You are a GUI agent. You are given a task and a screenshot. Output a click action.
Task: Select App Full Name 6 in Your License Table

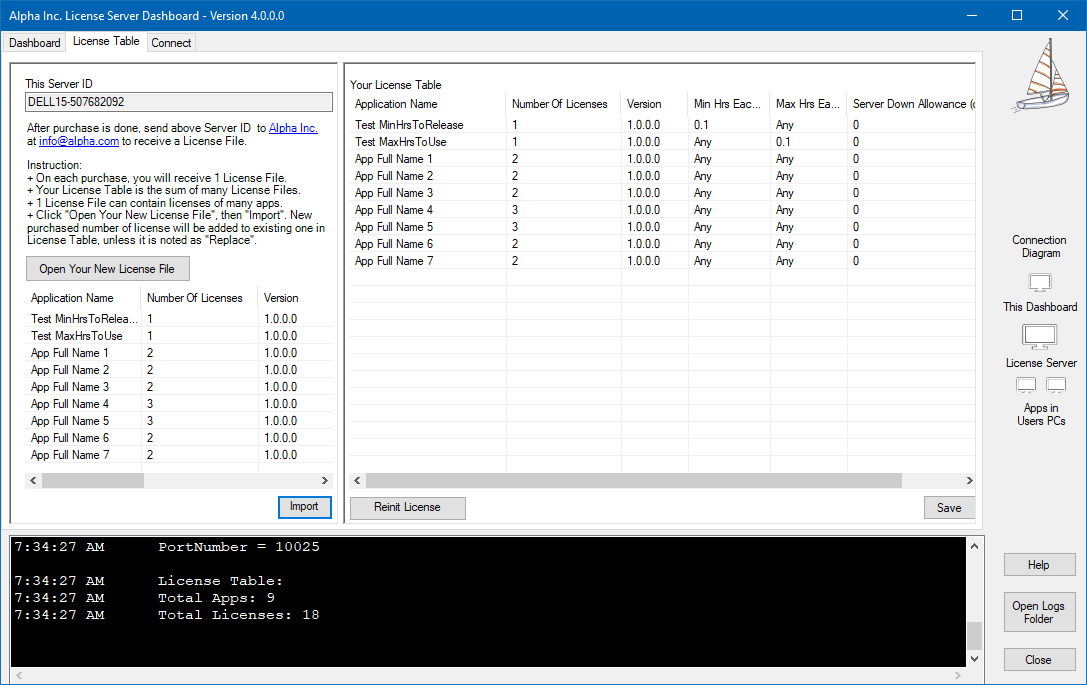663,244
